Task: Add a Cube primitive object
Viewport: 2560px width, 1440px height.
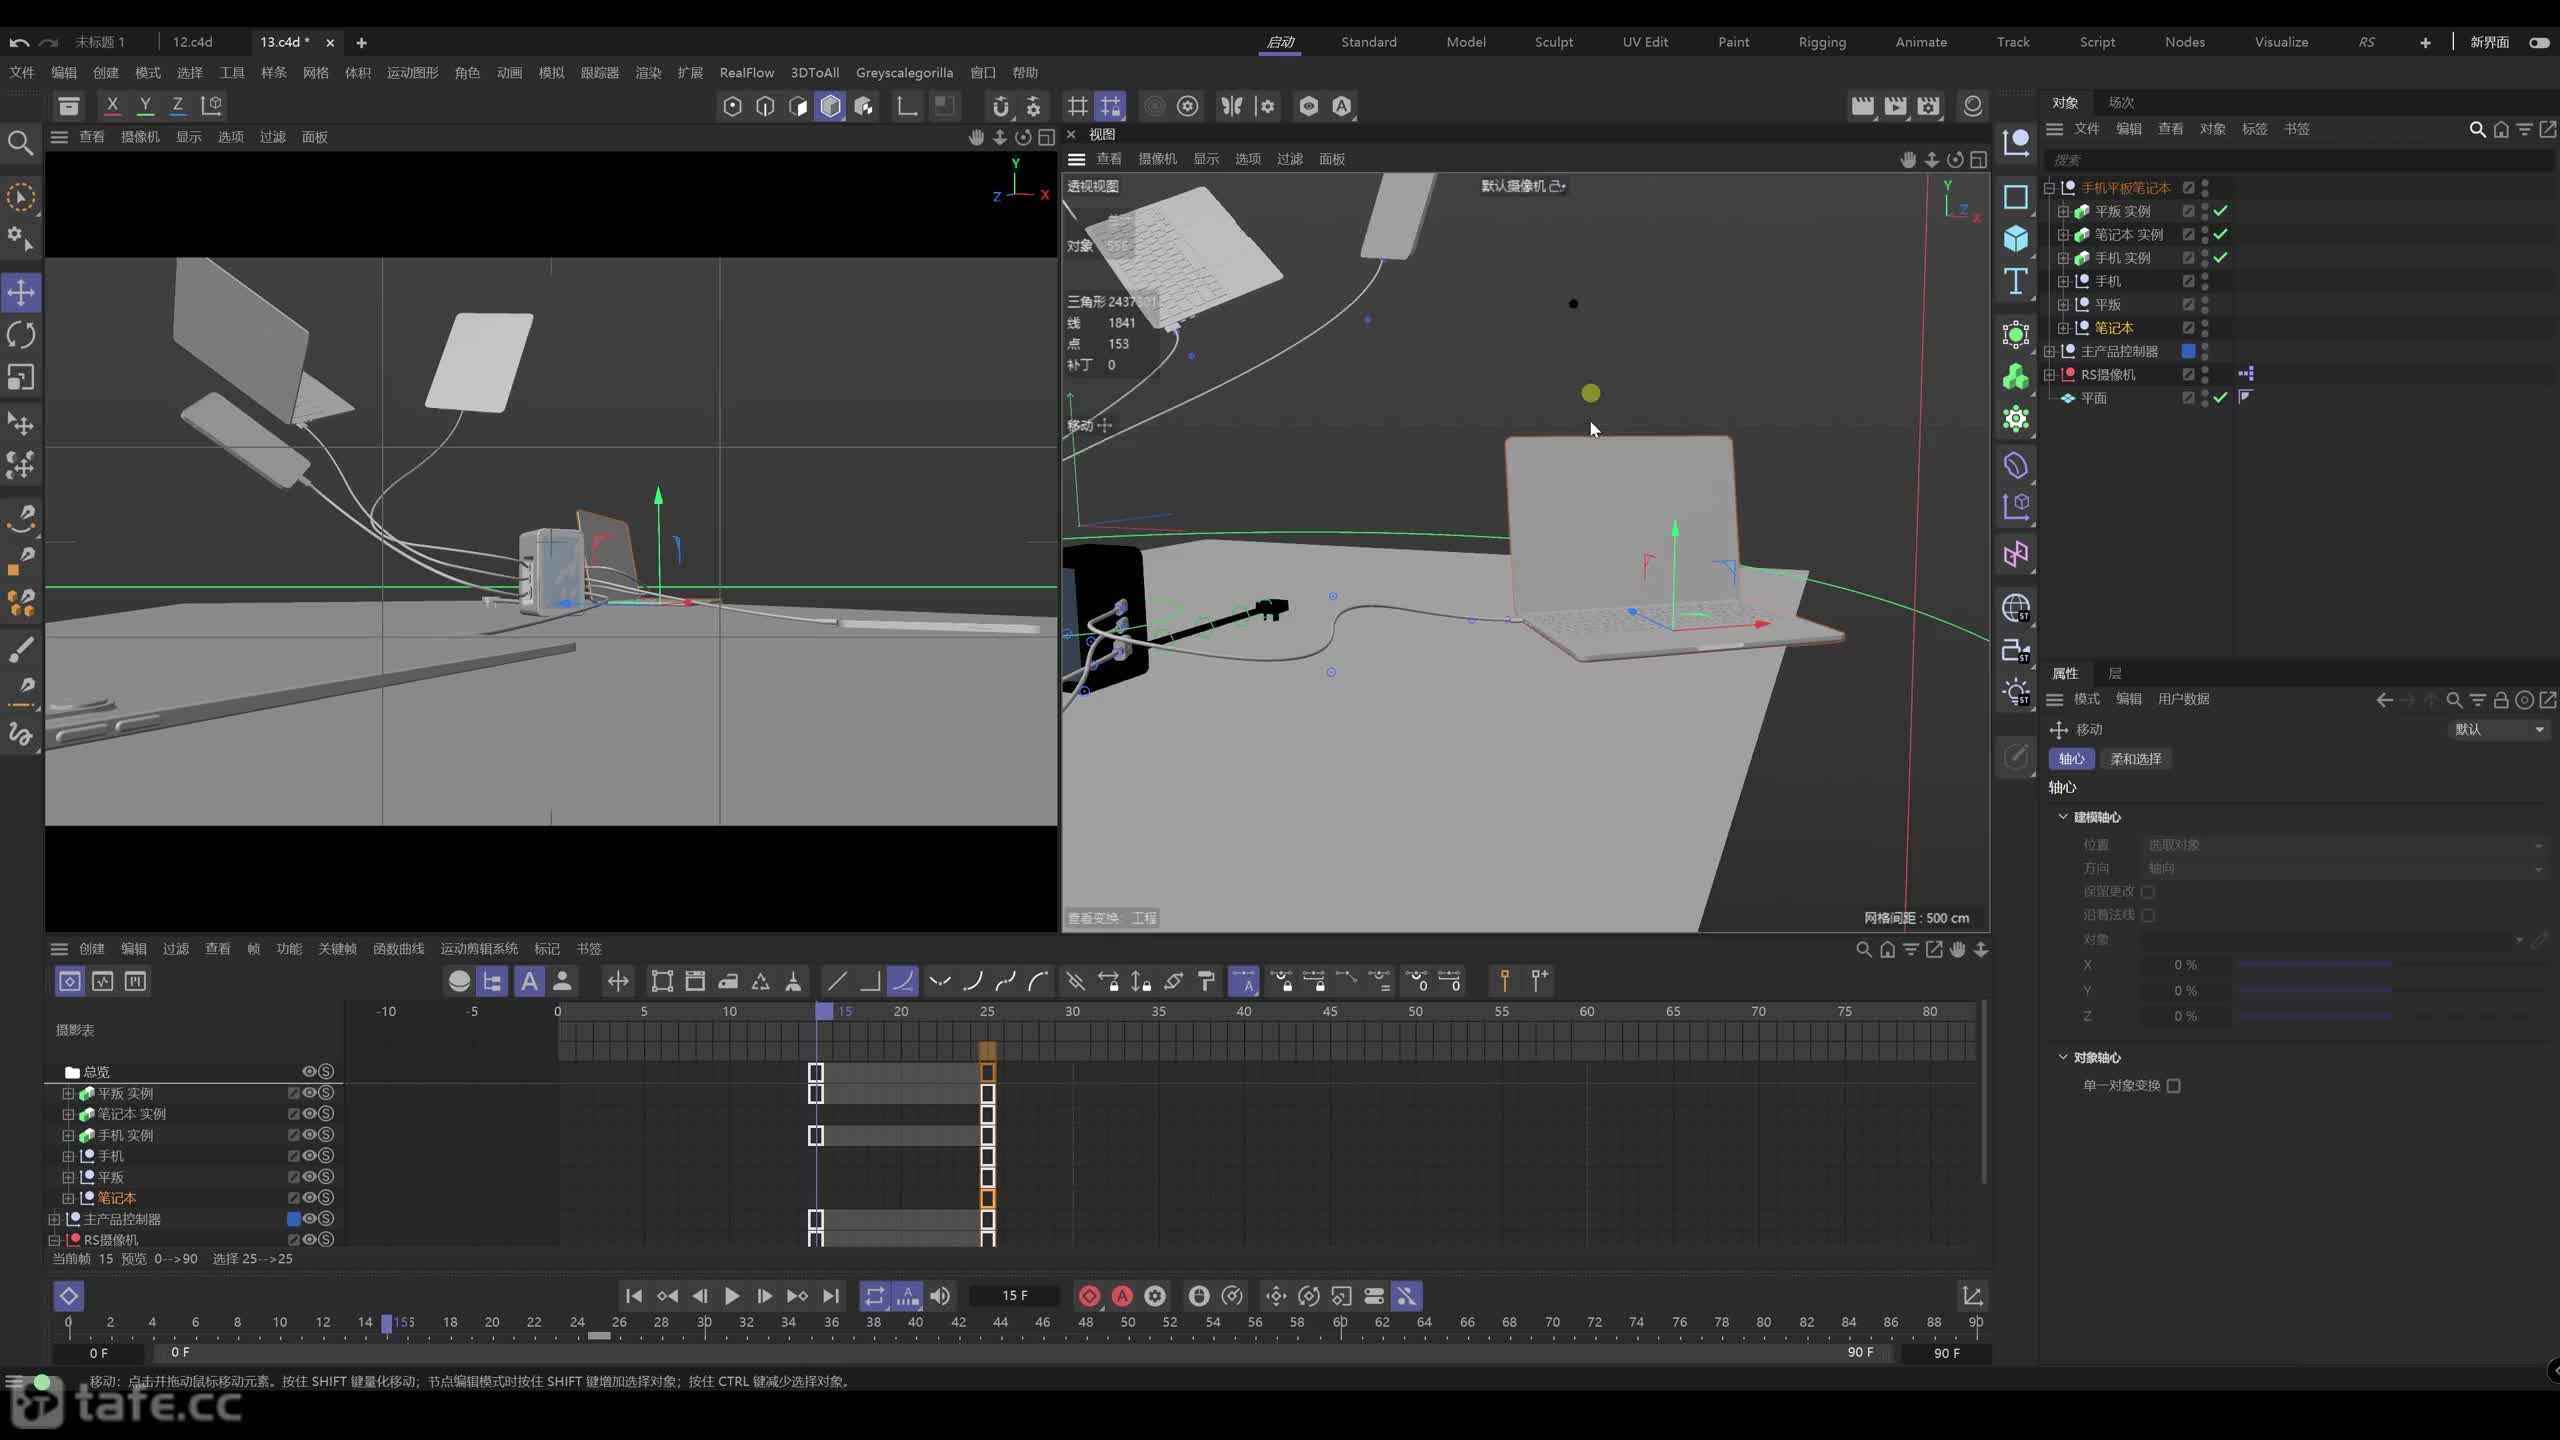Action: pos(2016,238)
